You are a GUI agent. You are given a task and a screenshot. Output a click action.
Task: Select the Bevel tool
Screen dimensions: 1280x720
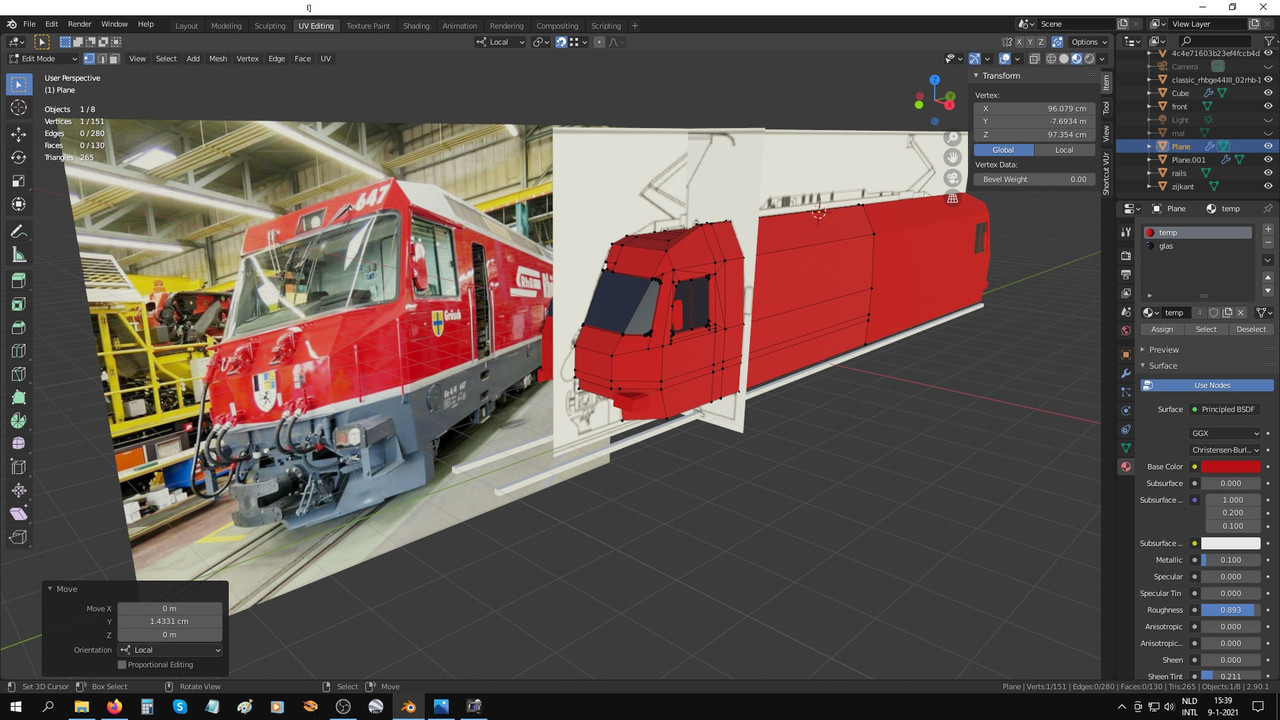pyautogui.click(x=18, y=327)
